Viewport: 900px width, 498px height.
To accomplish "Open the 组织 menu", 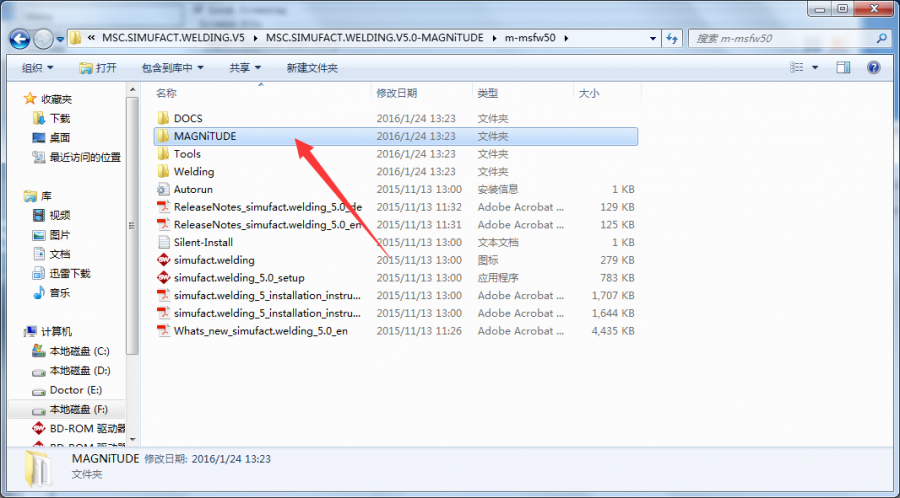I will coord(37,68).
